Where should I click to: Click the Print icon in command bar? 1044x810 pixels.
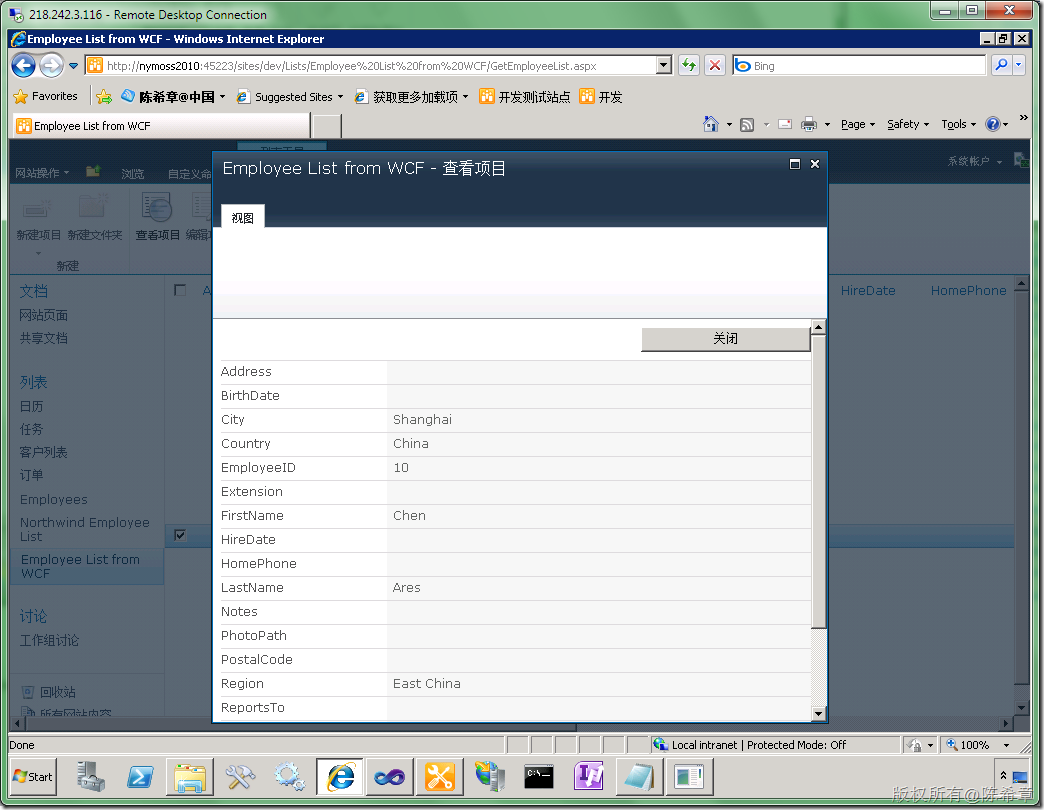coord(809,124)
